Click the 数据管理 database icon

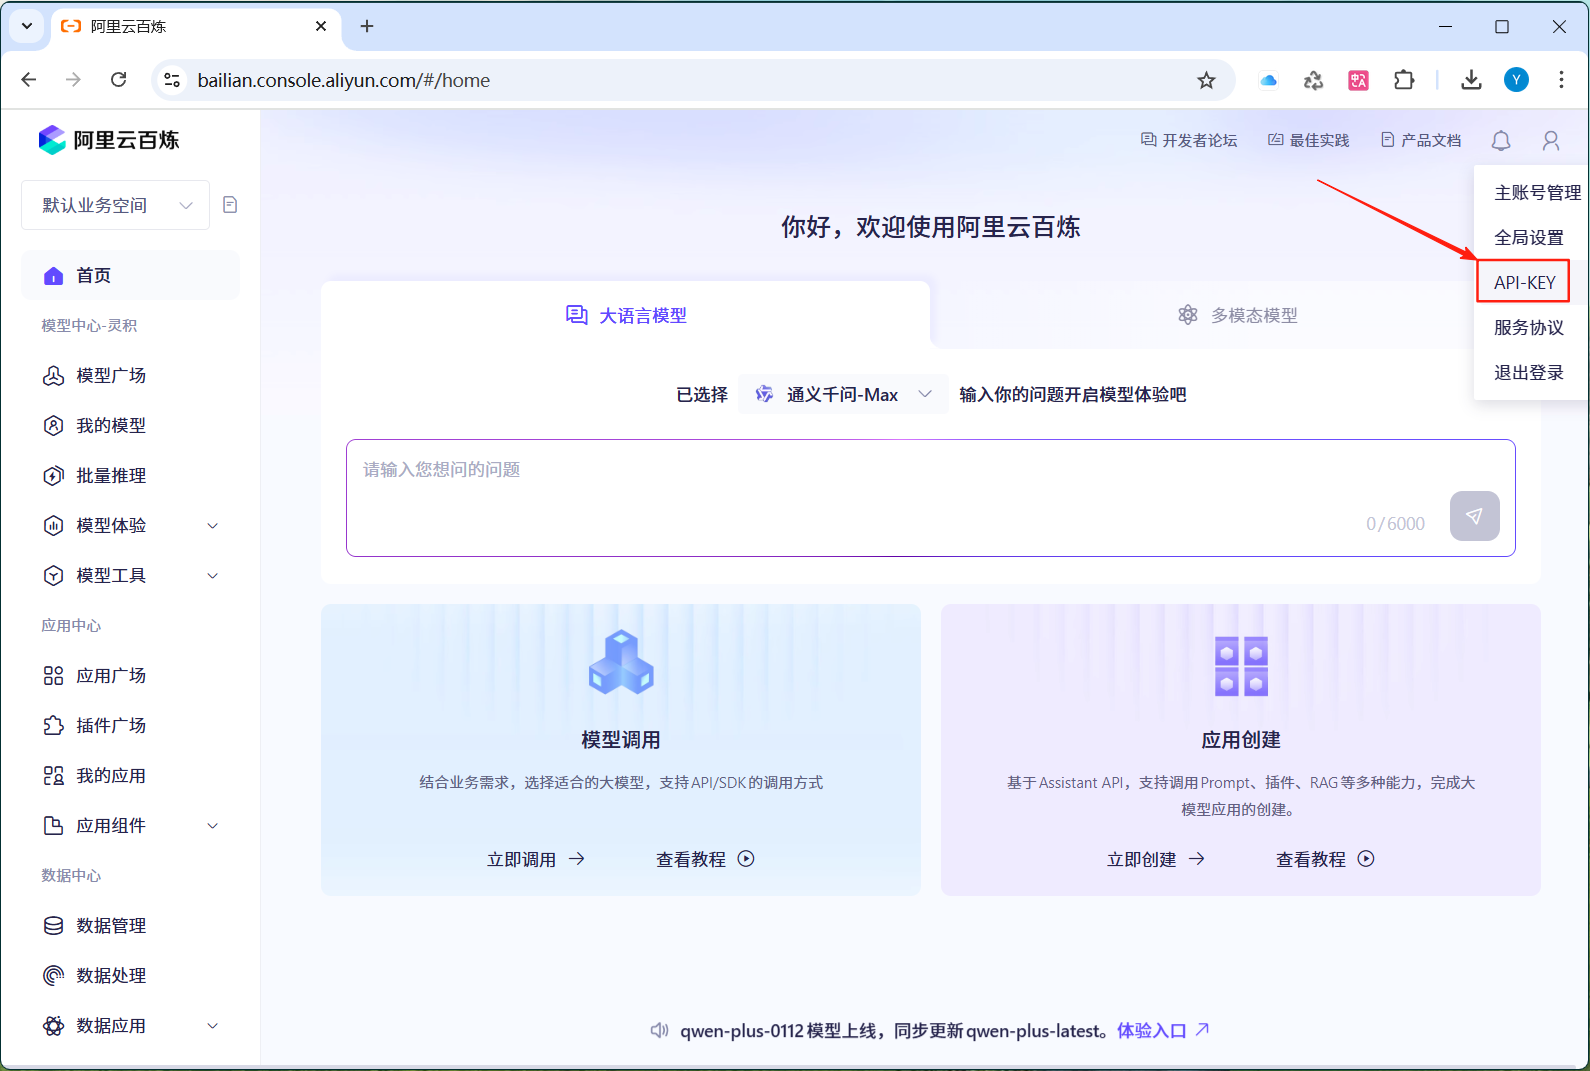54,926
